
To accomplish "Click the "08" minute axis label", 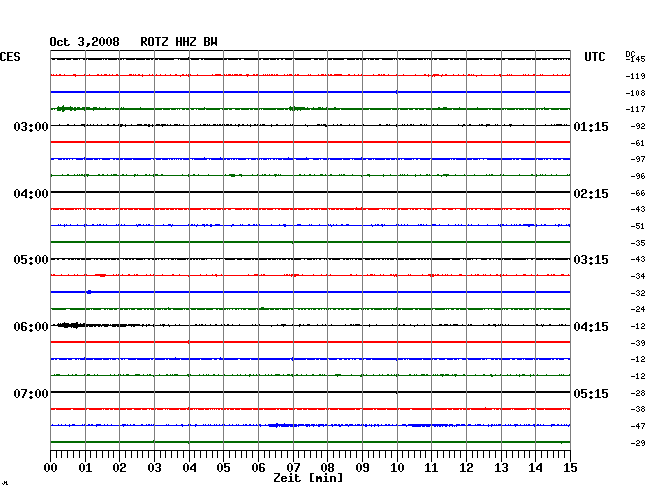I will point(327,468).
